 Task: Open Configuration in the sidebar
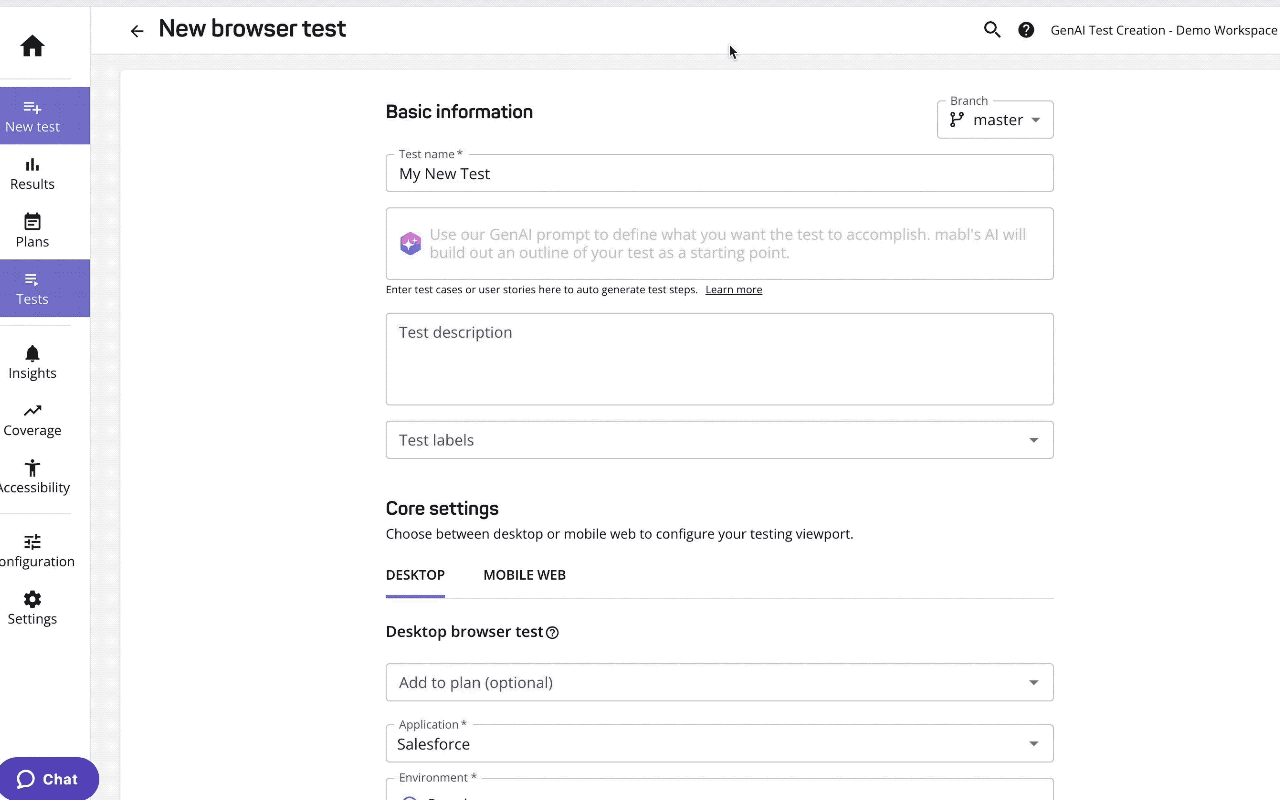point(32,543)
